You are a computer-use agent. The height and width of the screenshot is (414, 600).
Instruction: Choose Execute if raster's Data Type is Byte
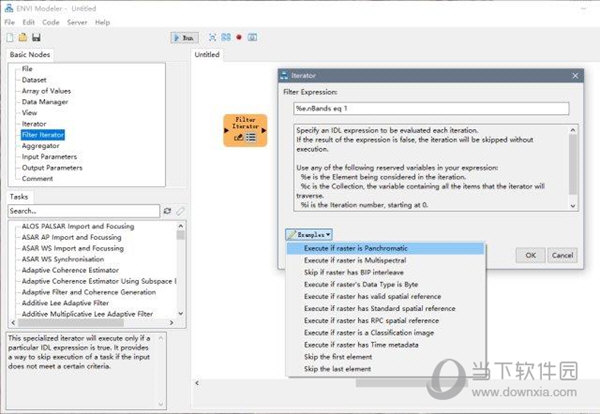(386, 285)
